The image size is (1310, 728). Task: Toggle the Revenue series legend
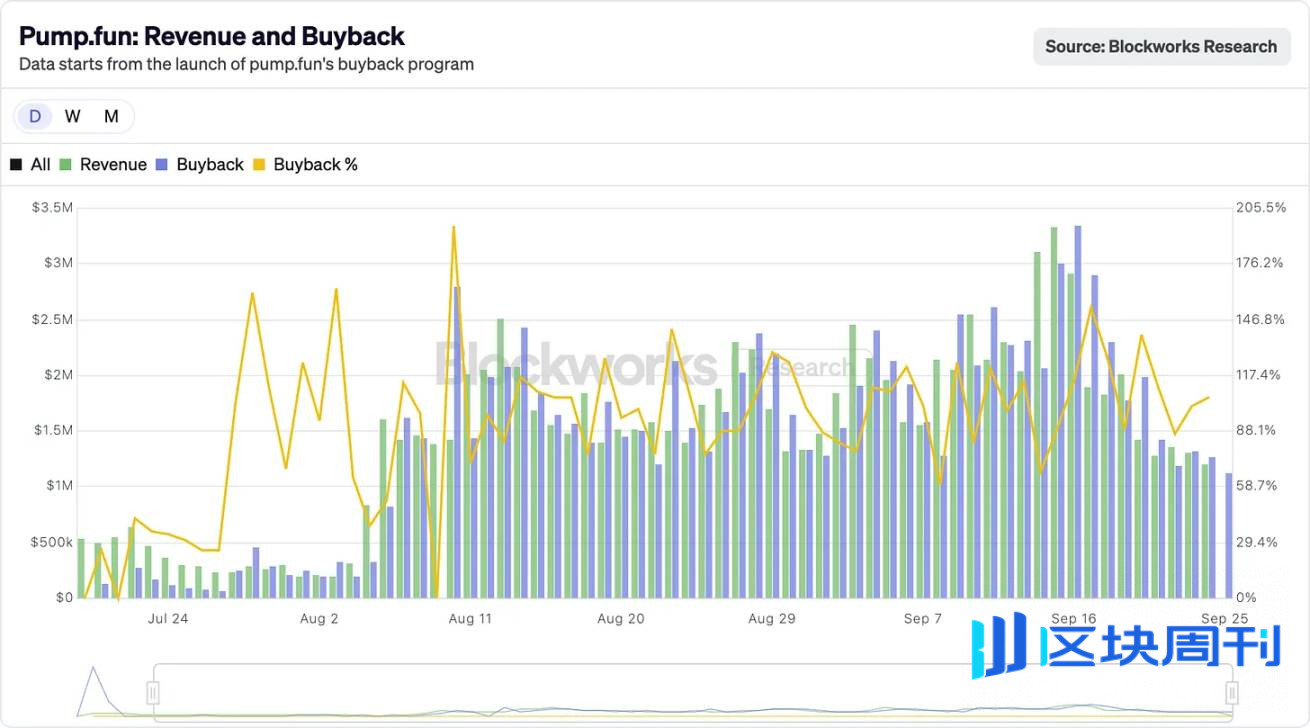tap(103, 165)
